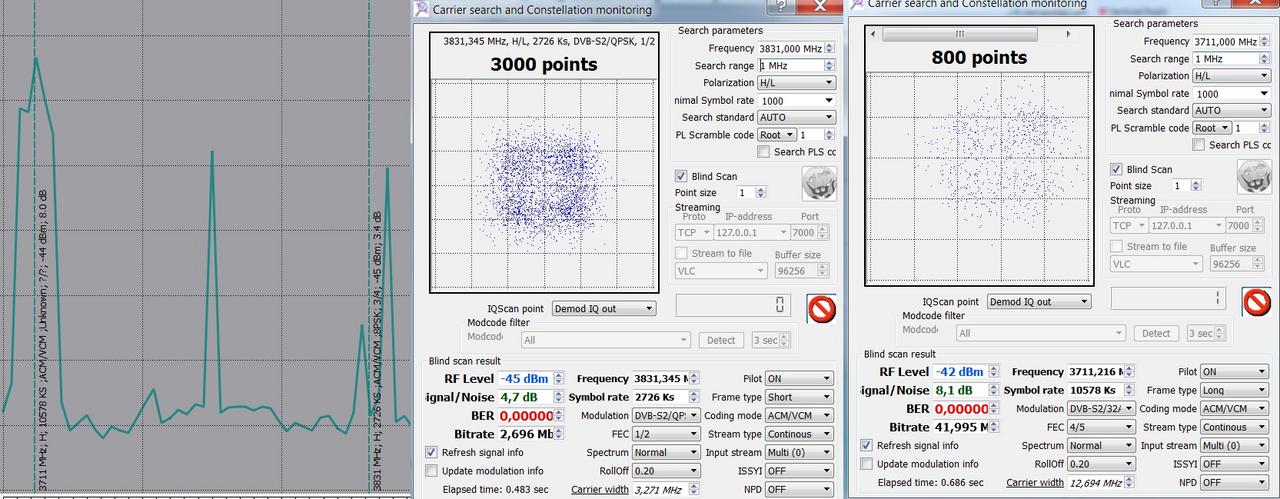Click the Carrier width 3,271 MHz stepper
The height and width of the screenshot is (499, 1280).
pos(693,490)
